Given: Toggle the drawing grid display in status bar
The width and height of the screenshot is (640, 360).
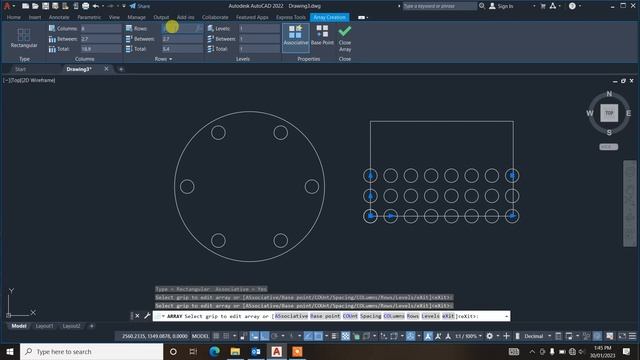Looking at the screenshot, I should point(216,336).
